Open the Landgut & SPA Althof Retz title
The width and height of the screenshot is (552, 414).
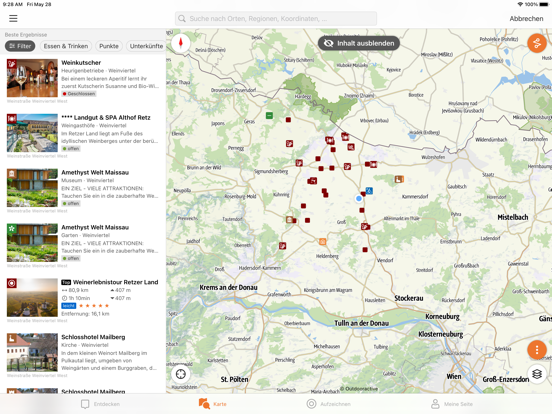tap(106, 118)
